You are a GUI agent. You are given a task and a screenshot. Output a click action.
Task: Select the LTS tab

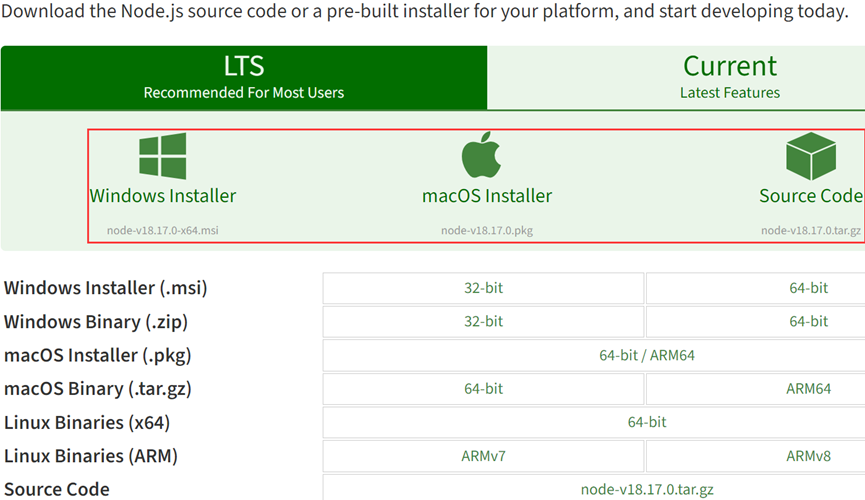pyautogui.click(x=244, y=78)
